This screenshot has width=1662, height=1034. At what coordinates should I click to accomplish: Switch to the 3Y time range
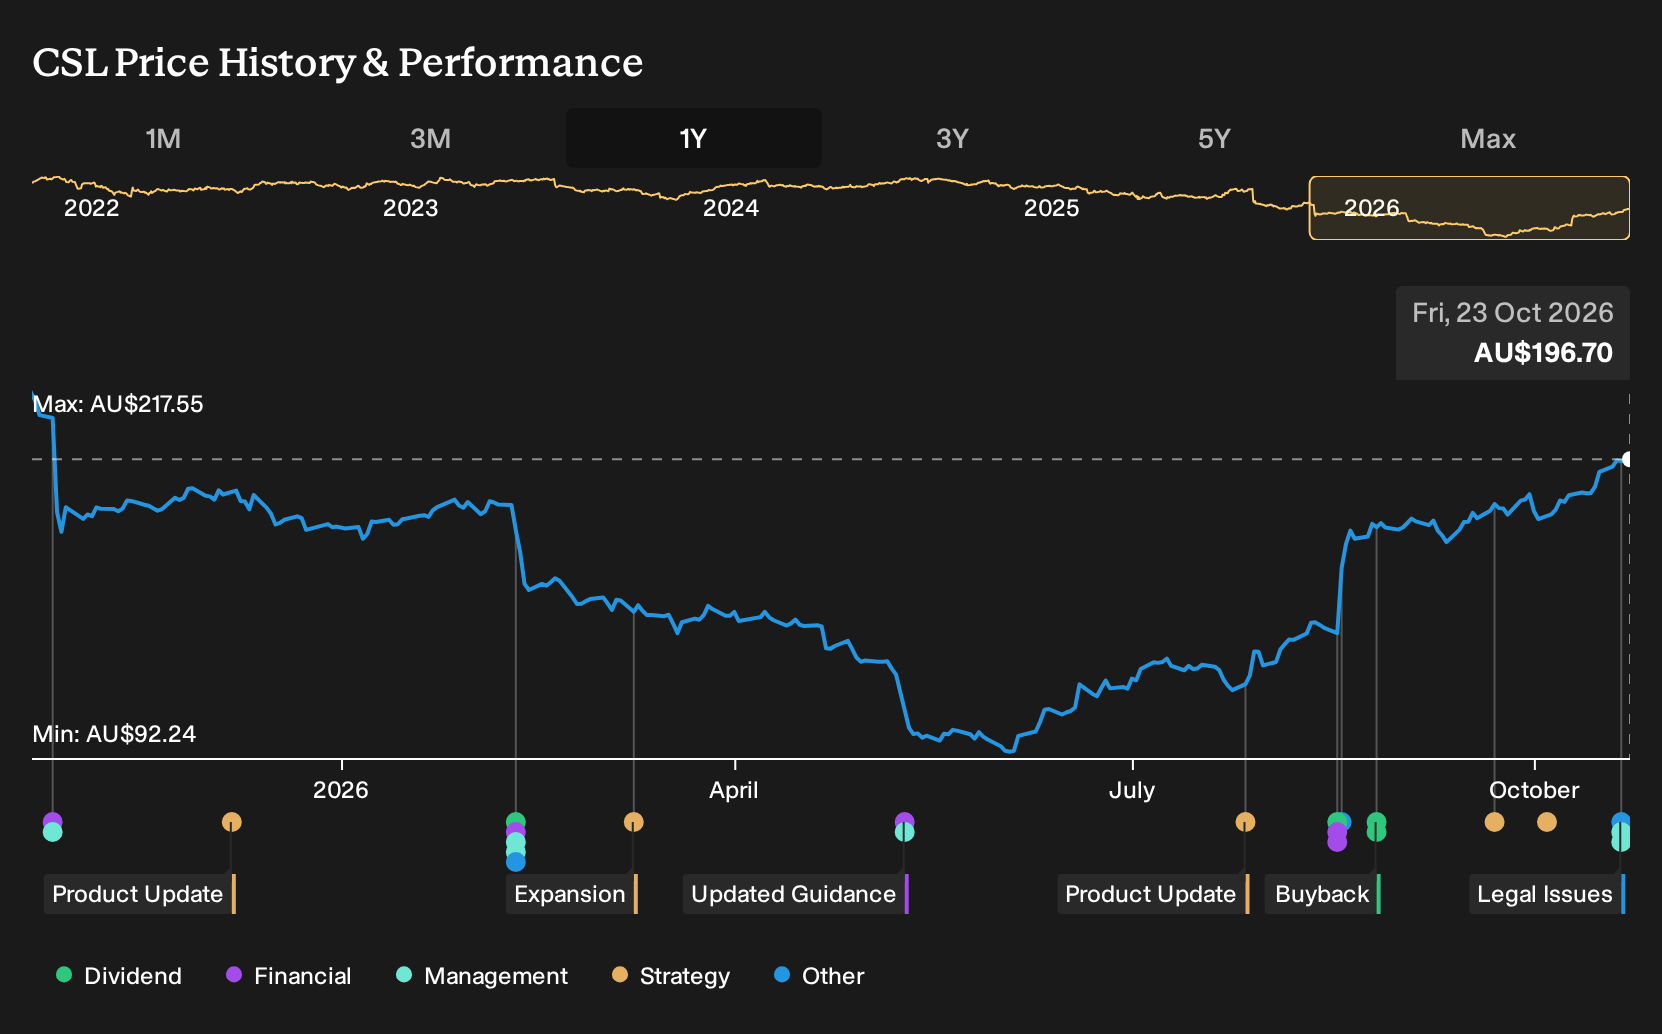952,138
